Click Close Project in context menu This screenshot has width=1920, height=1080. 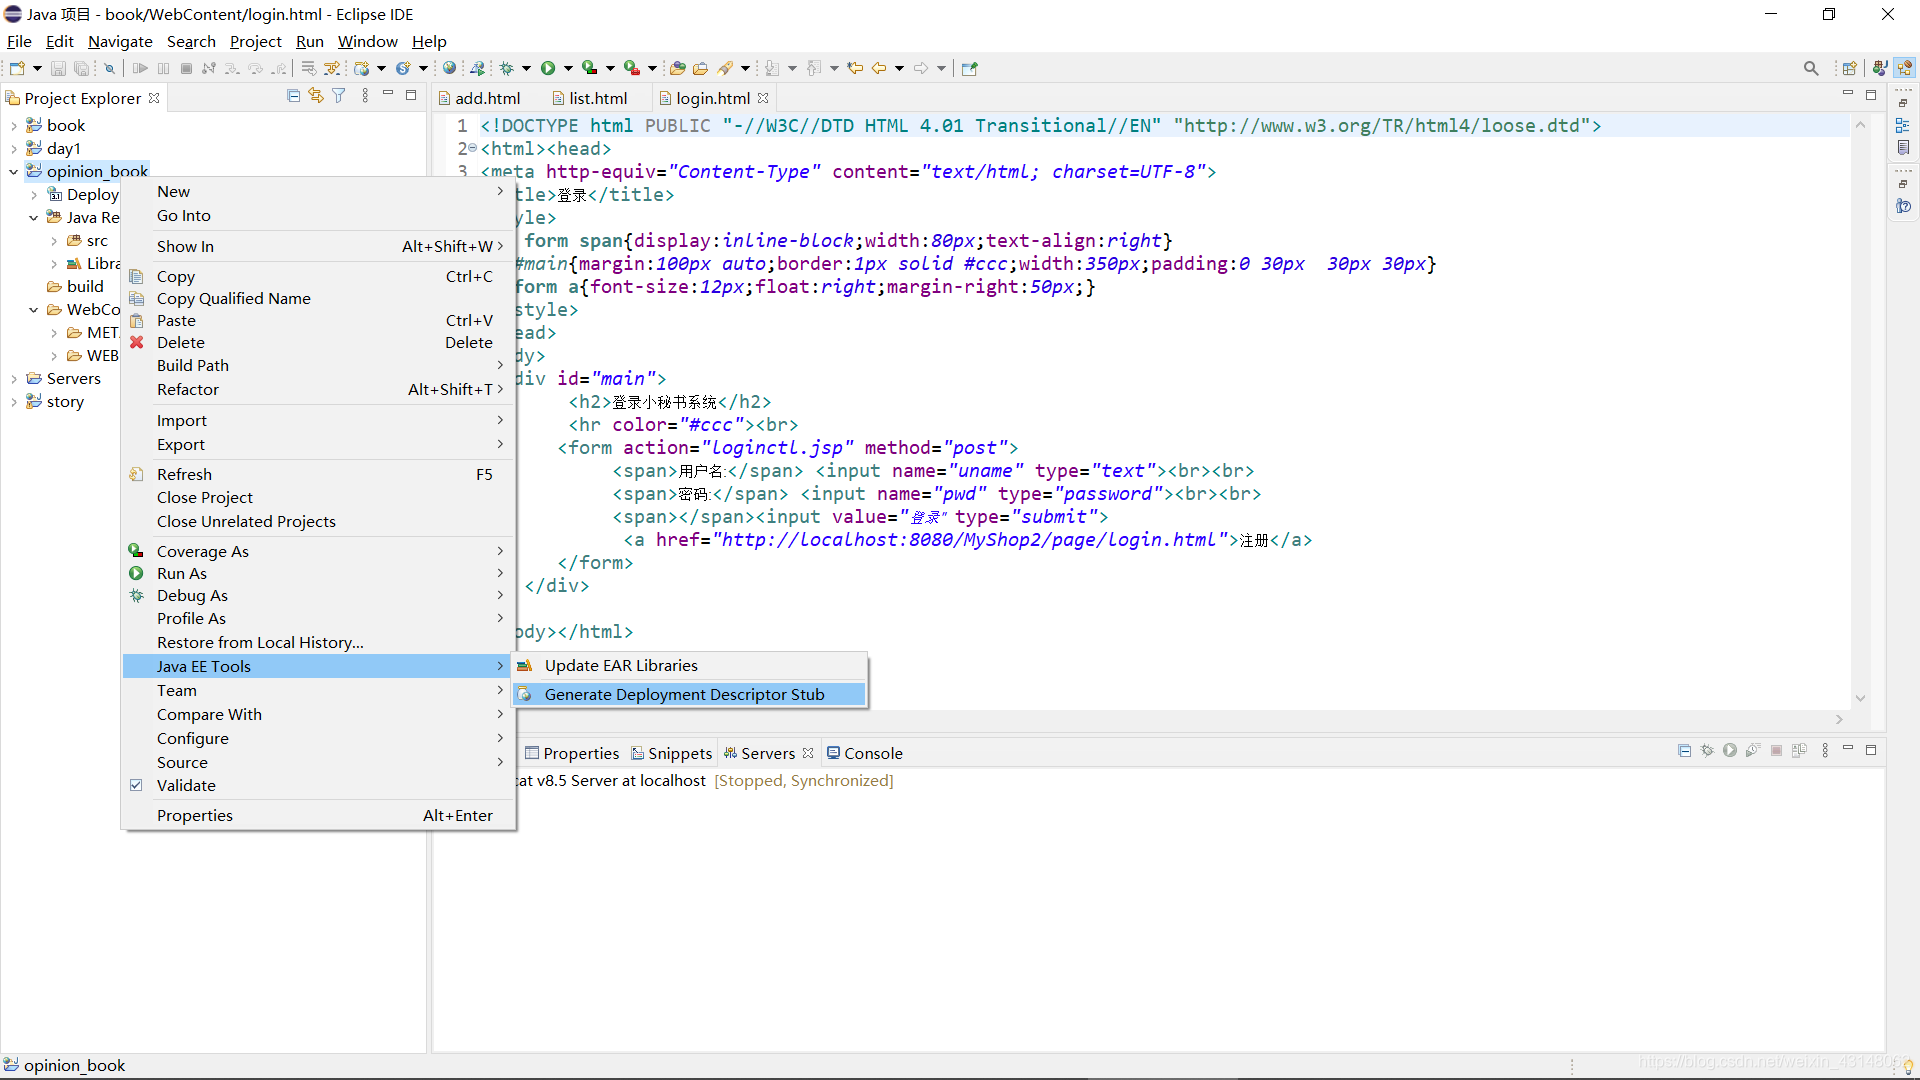pyautogui.click(x=205, y=497)
